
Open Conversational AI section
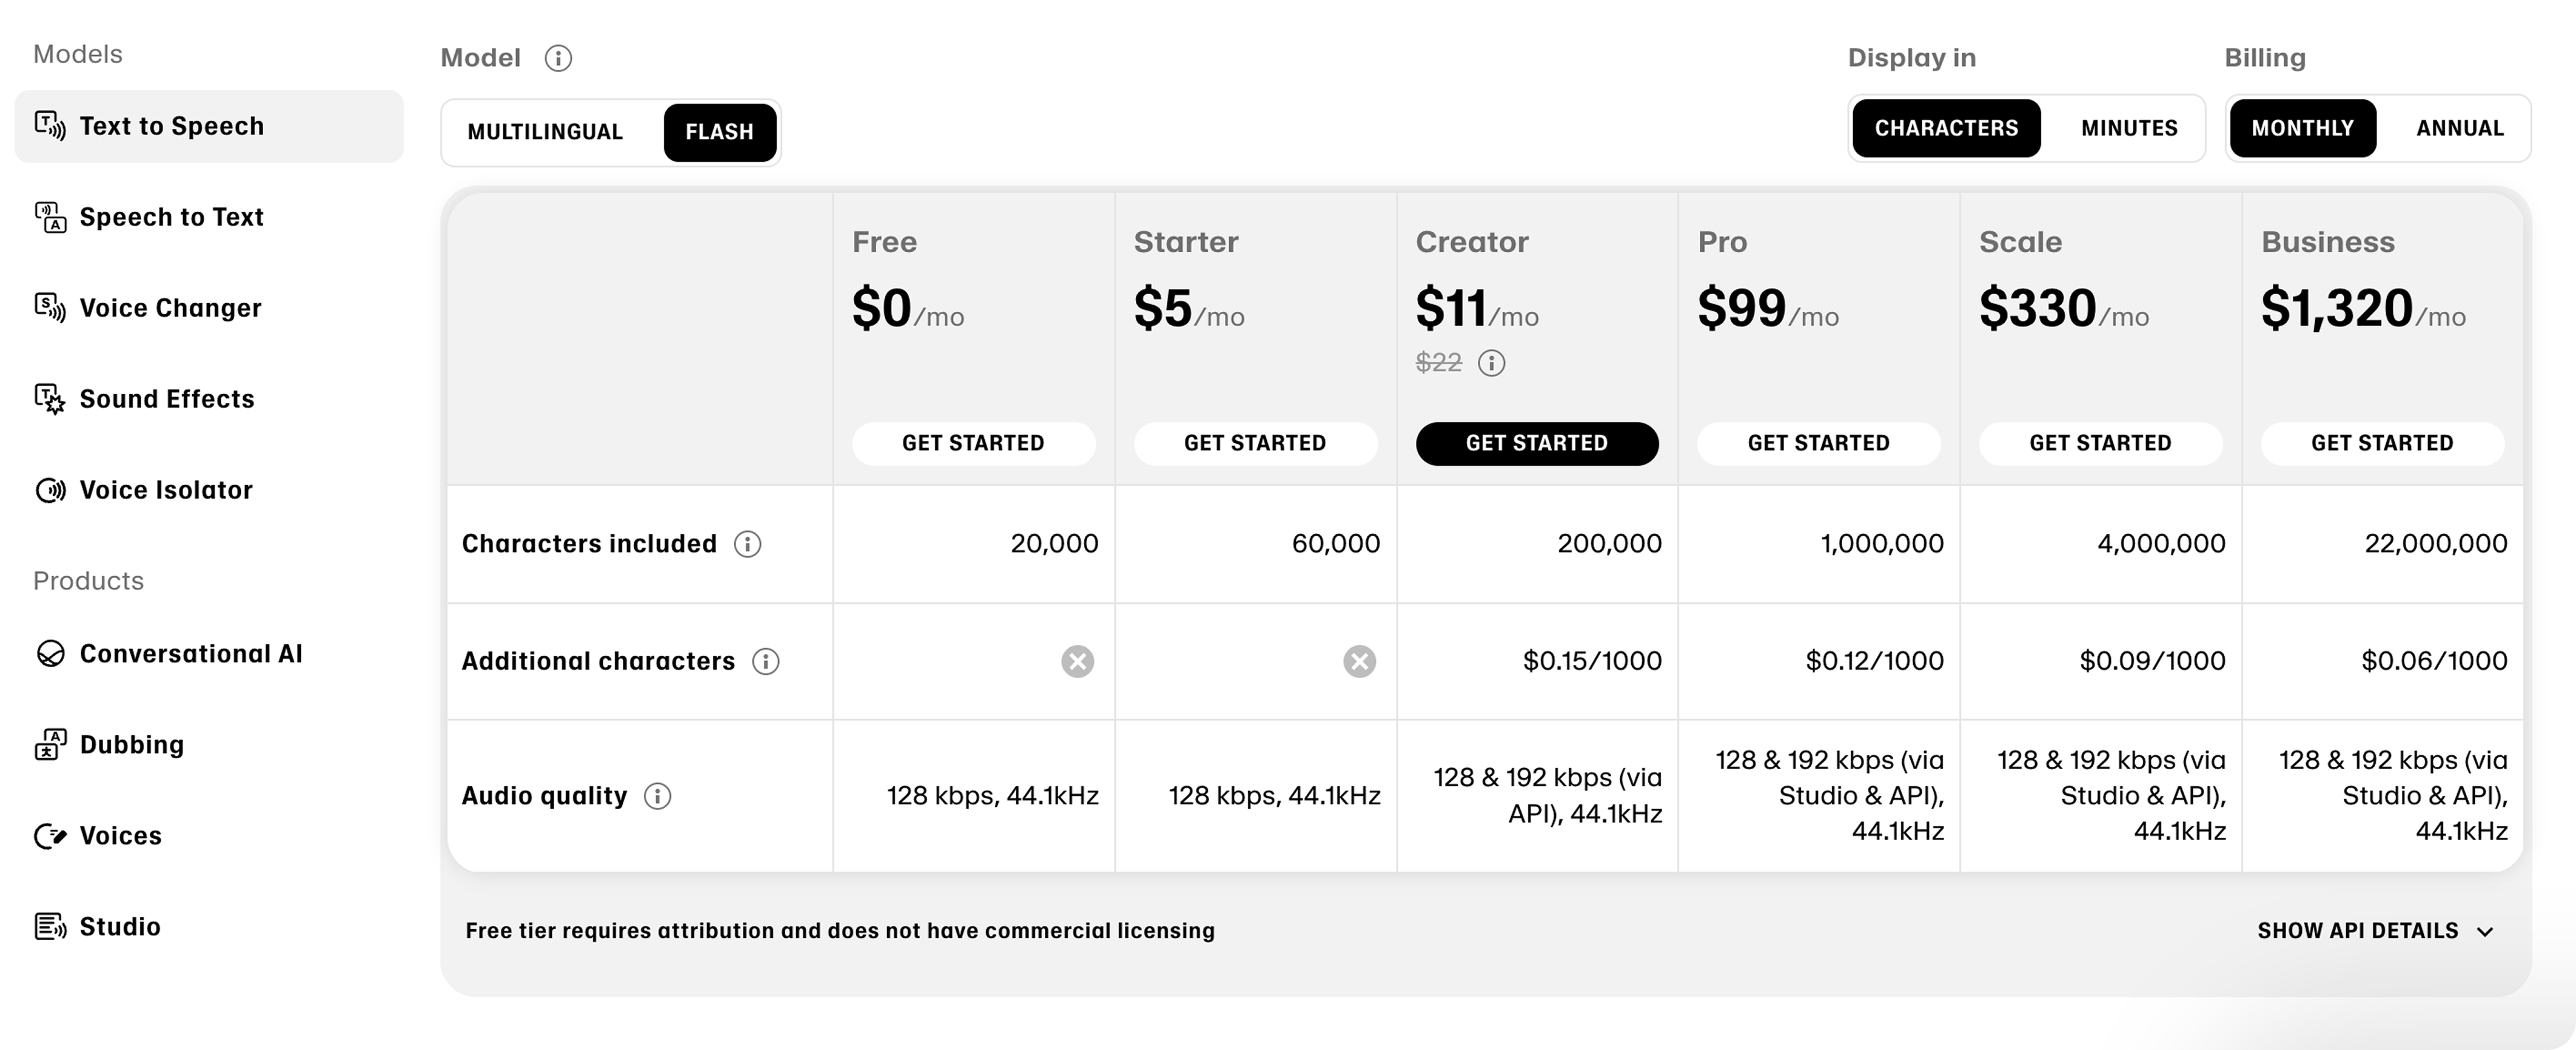pyautogui.click(x=190, y=654)
